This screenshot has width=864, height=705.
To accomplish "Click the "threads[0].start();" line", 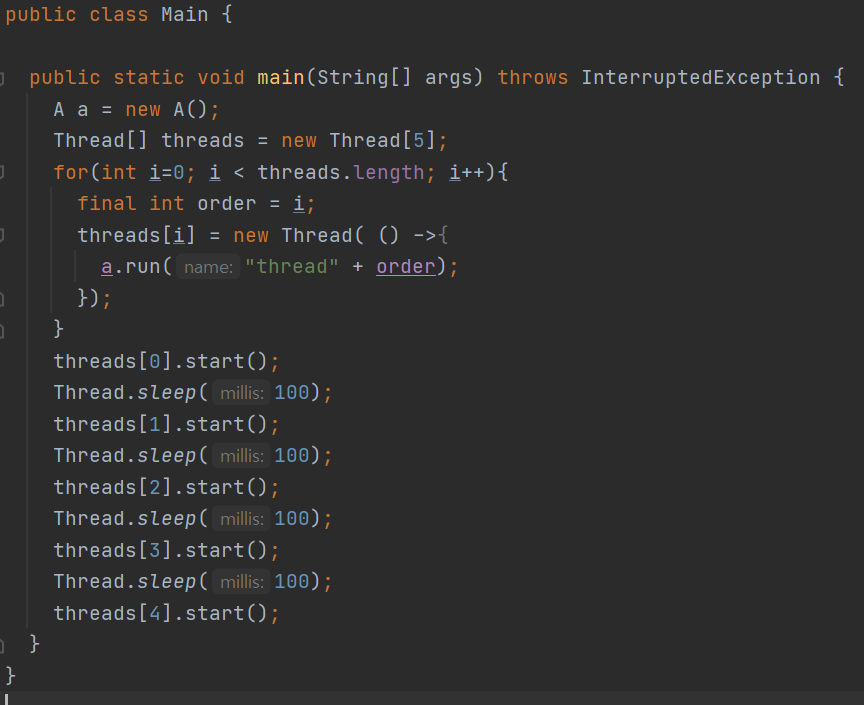I will [166, 362].
